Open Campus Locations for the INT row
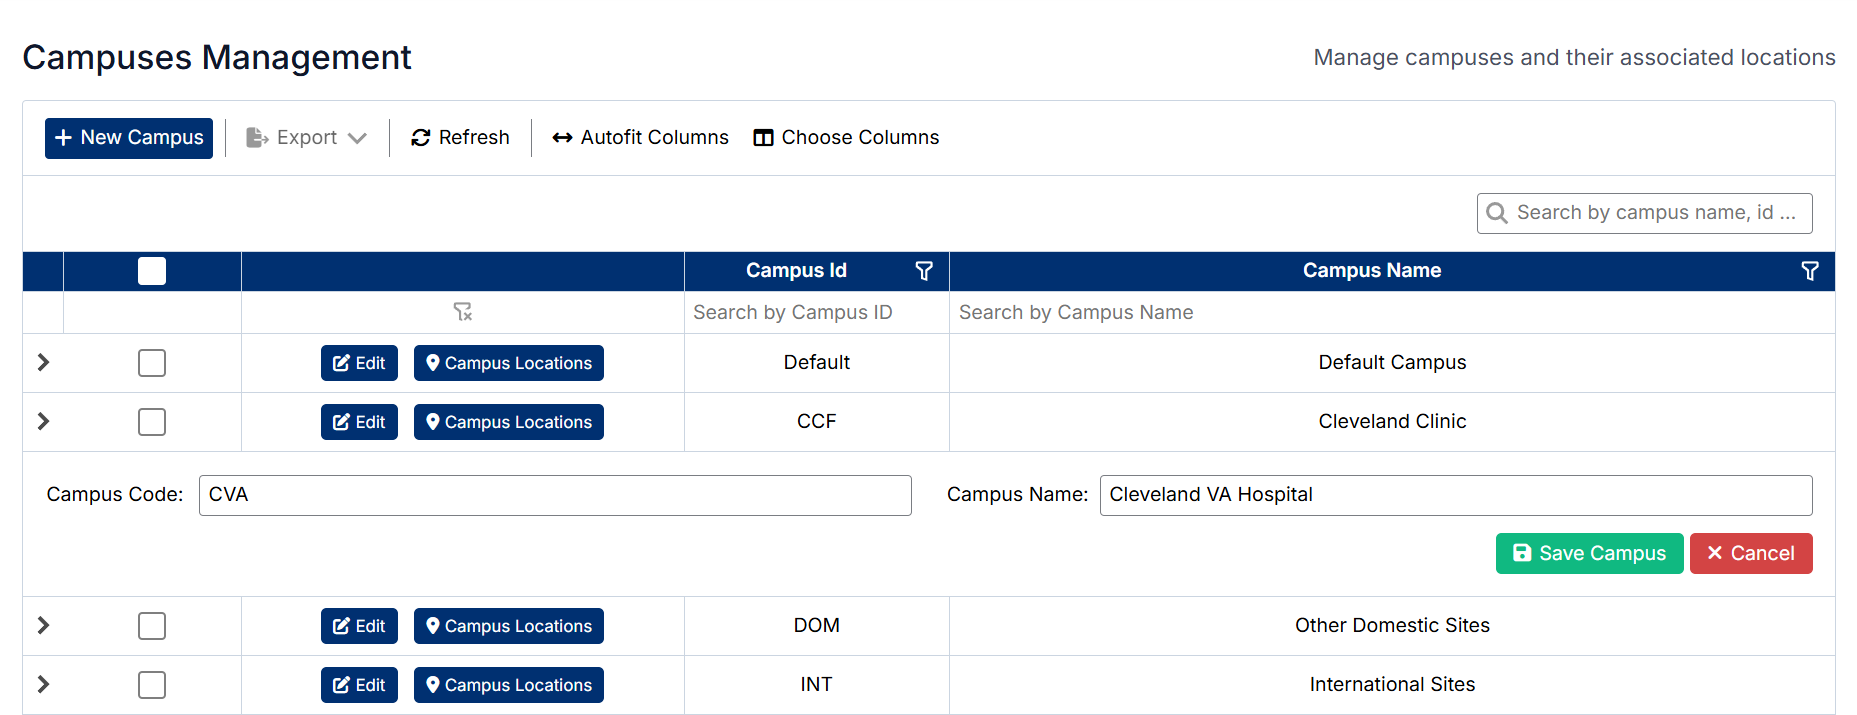The width and height of the screenshot is (1857, 715). (x=508, y=685)
